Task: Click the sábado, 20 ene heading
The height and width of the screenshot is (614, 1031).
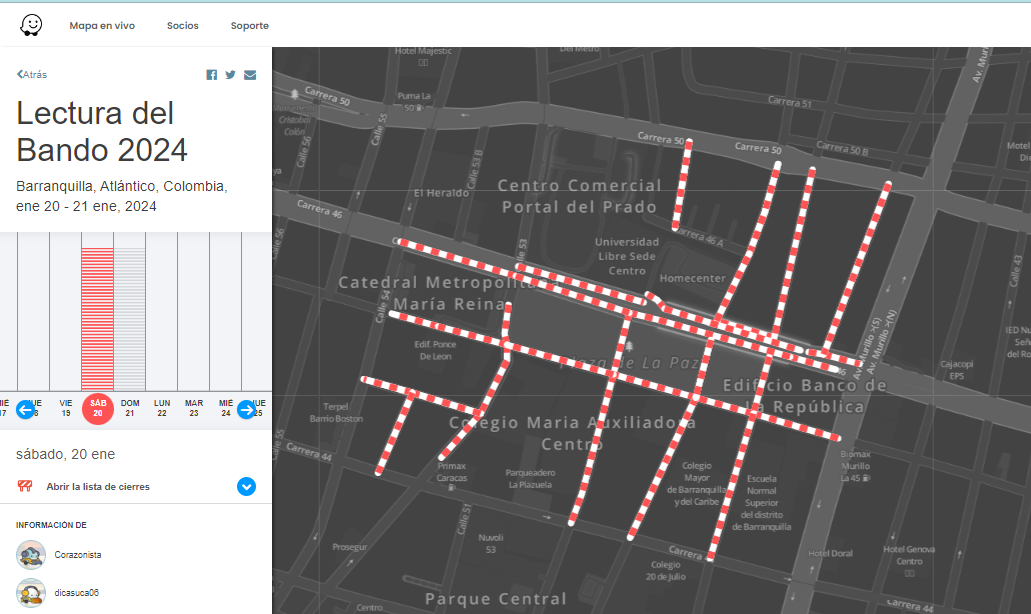Action: point(66,454)
